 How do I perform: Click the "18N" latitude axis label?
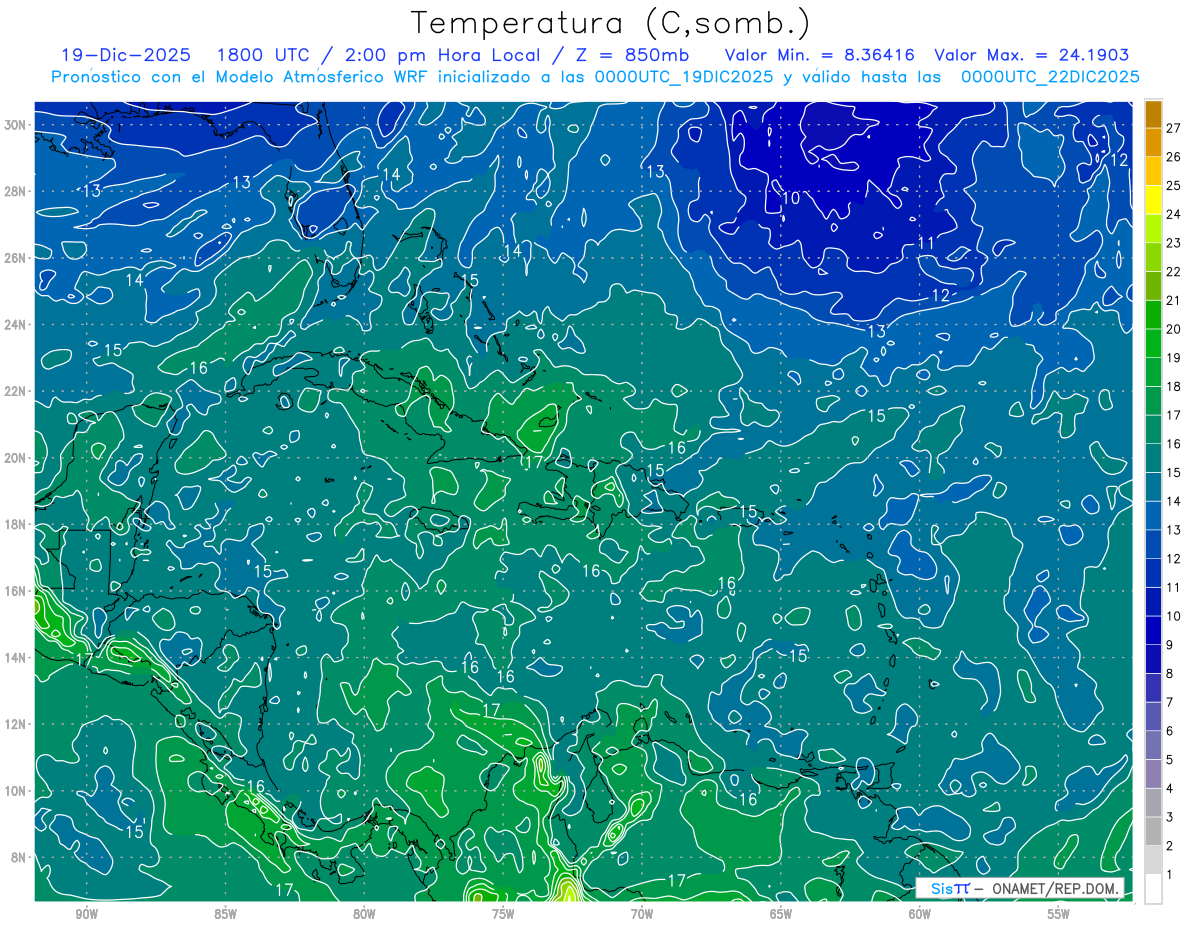(x=15, y=524)
